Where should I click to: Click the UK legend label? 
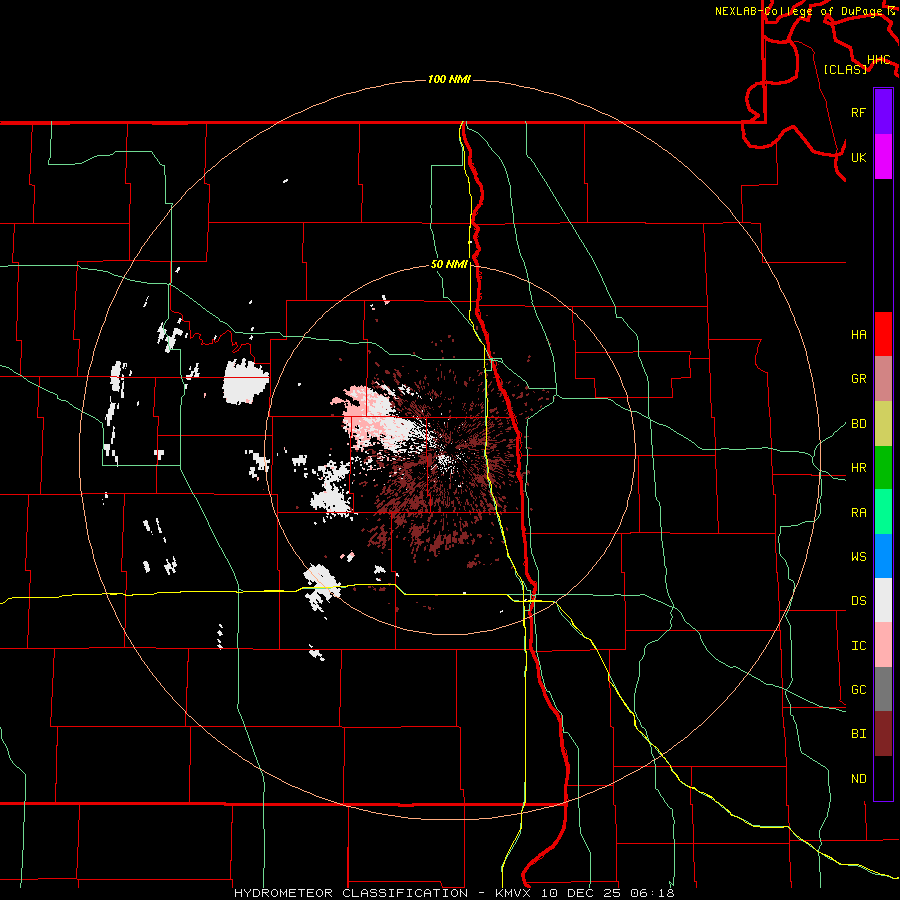point(859,157)
